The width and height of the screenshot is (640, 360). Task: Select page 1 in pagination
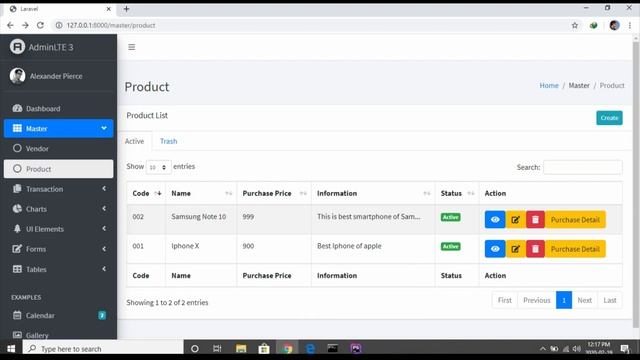[x=564, y=300]
